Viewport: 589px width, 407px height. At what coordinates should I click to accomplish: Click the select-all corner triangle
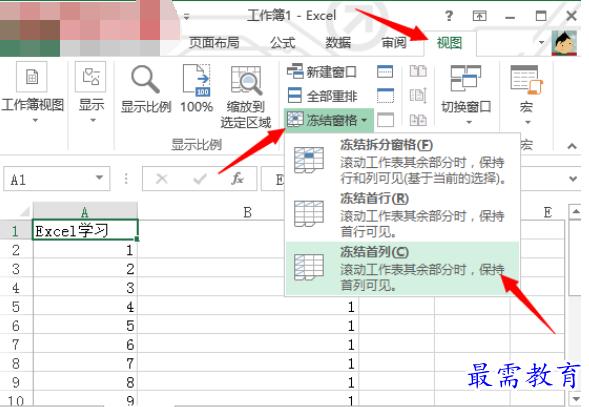(x=23, y=212)
